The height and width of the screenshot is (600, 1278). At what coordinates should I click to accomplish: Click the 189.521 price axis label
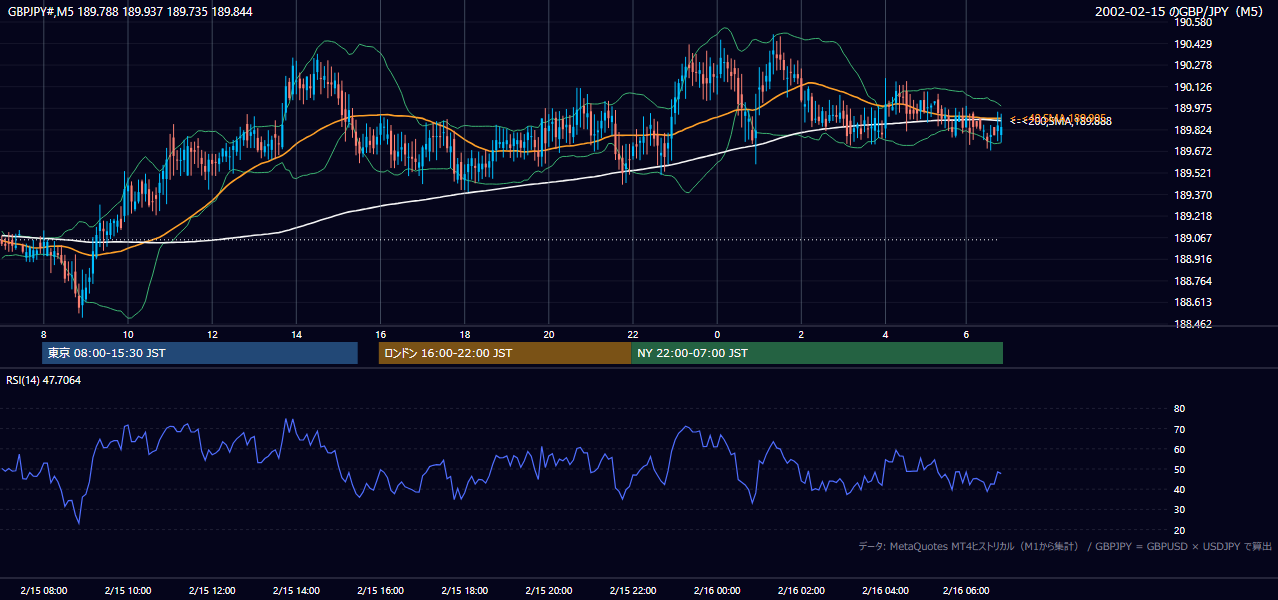1193,173
